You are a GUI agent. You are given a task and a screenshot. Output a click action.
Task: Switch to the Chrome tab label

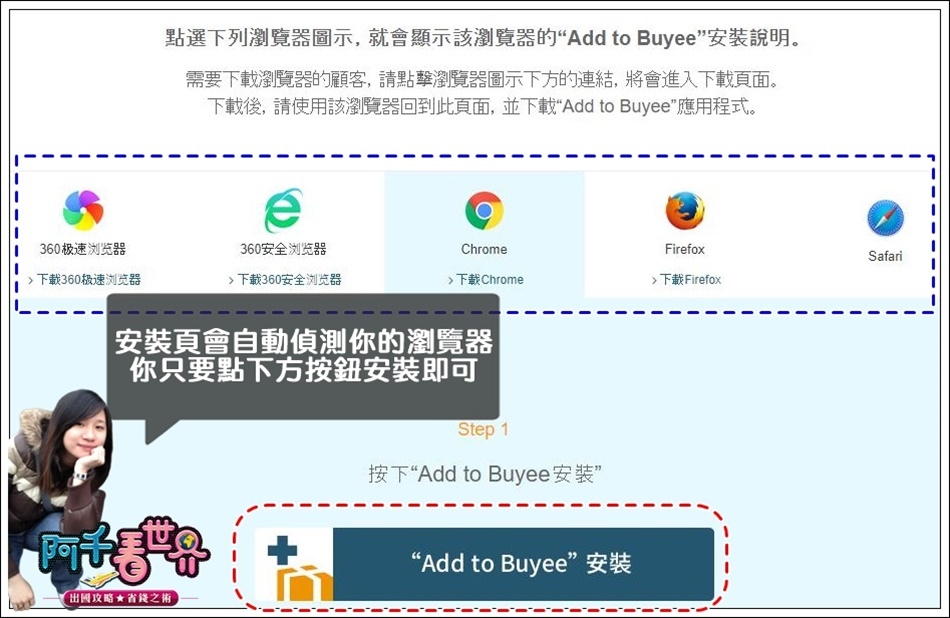point(484,249)
